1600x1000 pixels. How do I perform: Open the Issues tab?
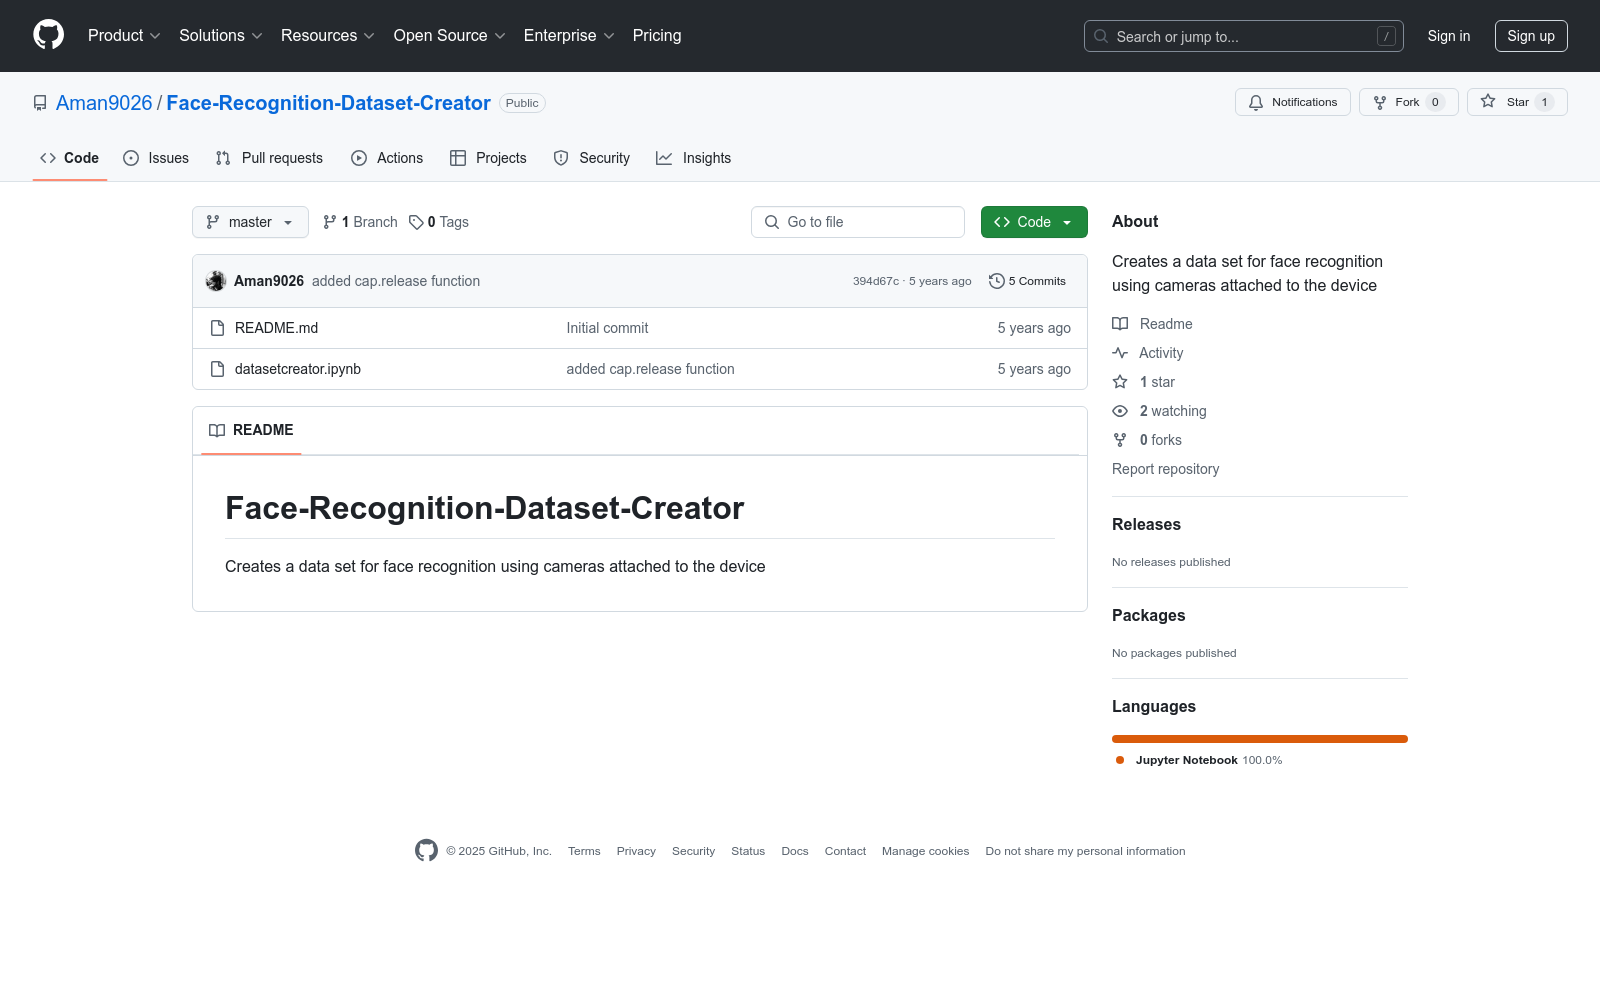pyautogui.click(x=156, y=158)
